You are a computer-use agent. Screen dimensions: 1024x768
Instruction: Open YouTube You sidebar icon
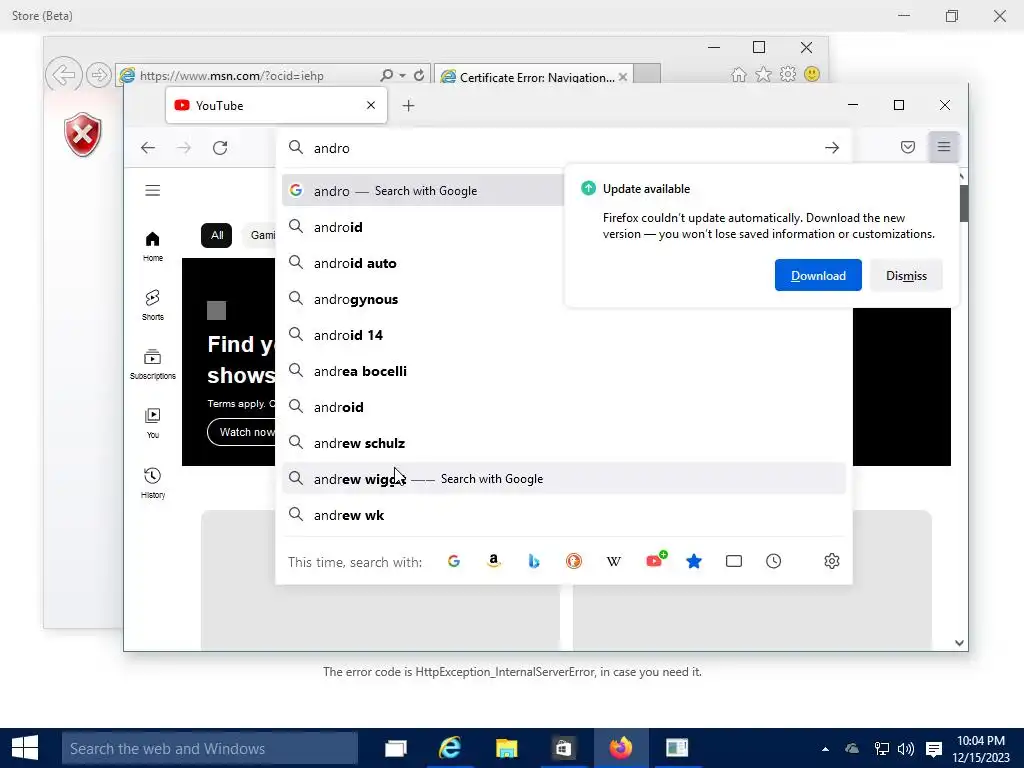pos(153,423)
